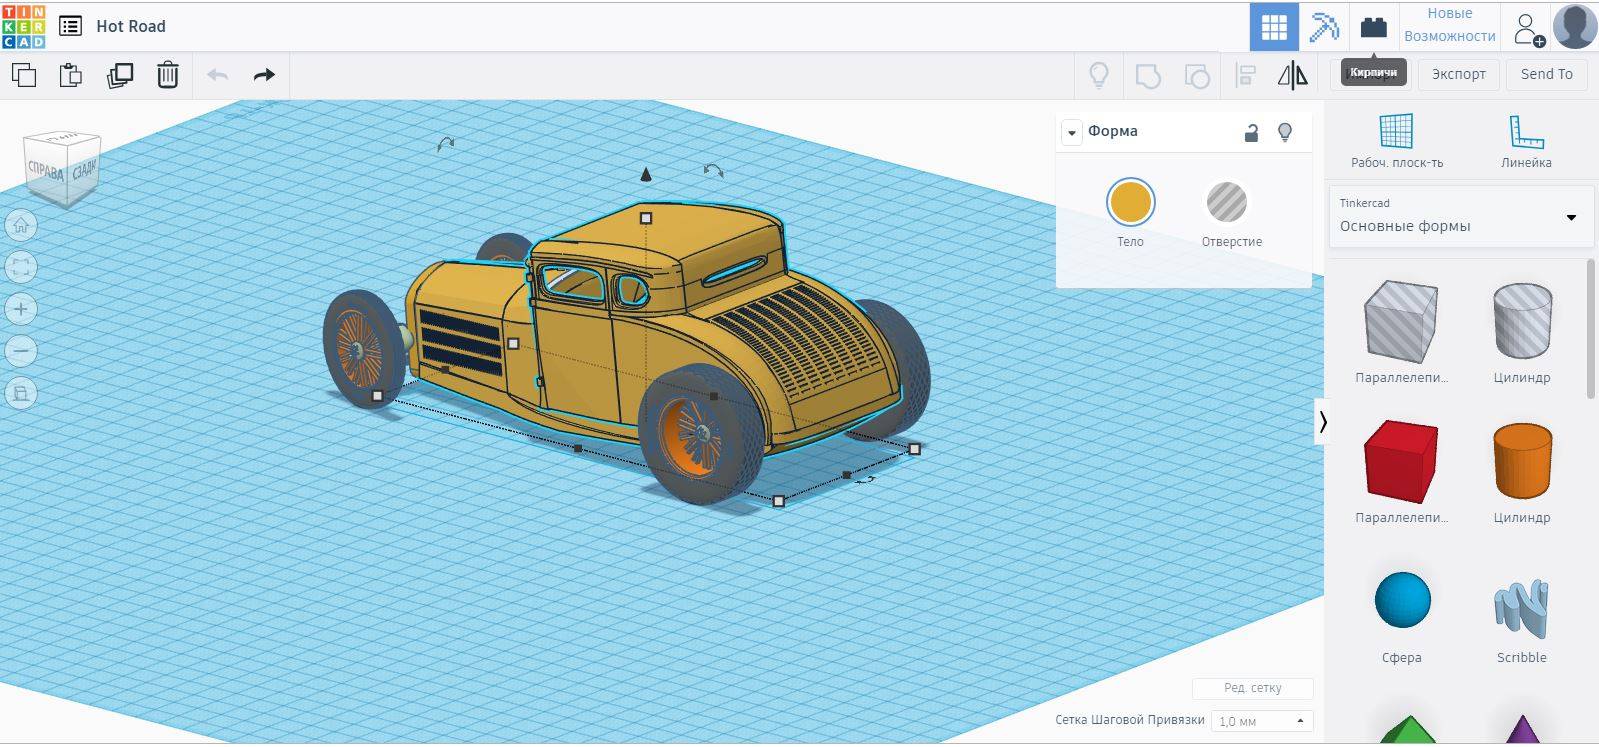Open the Bricks view icon
This screenshot has height=747, width=1599.
click(1374, 27)
